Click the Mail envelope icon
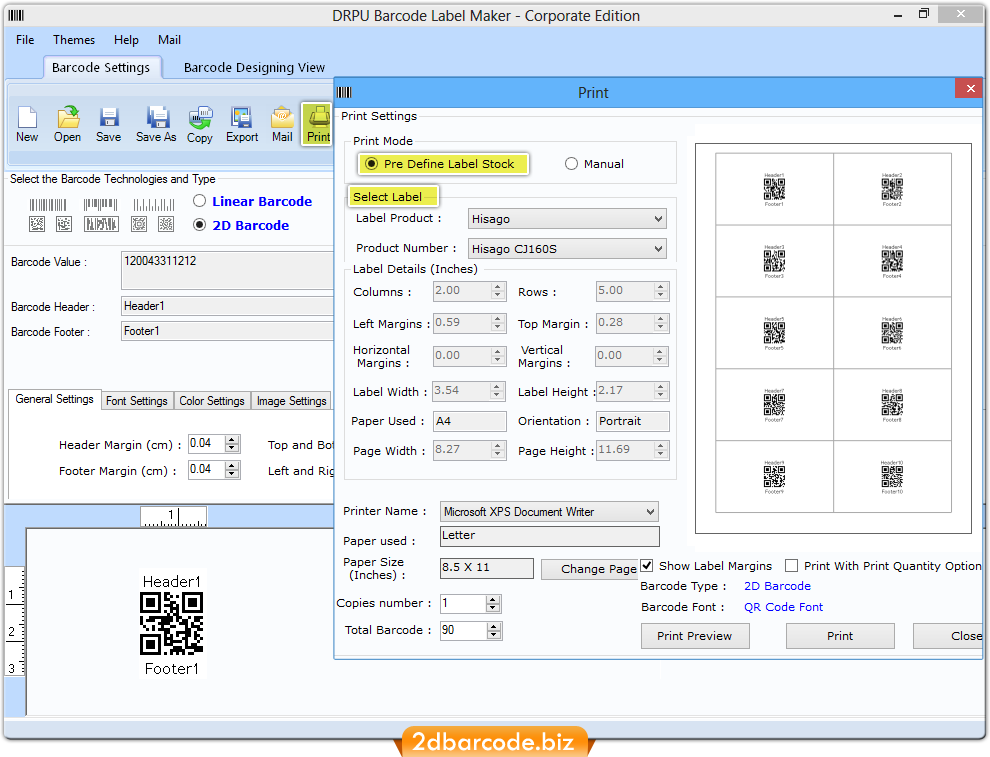The image size is (990, 757). [282, 124]
